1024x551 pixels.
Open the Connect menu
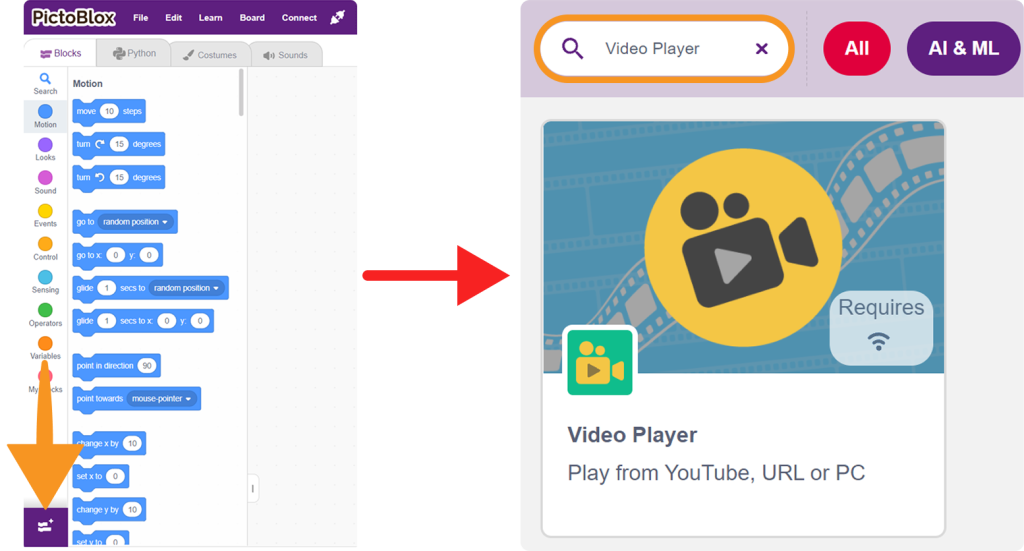point(299,18)
